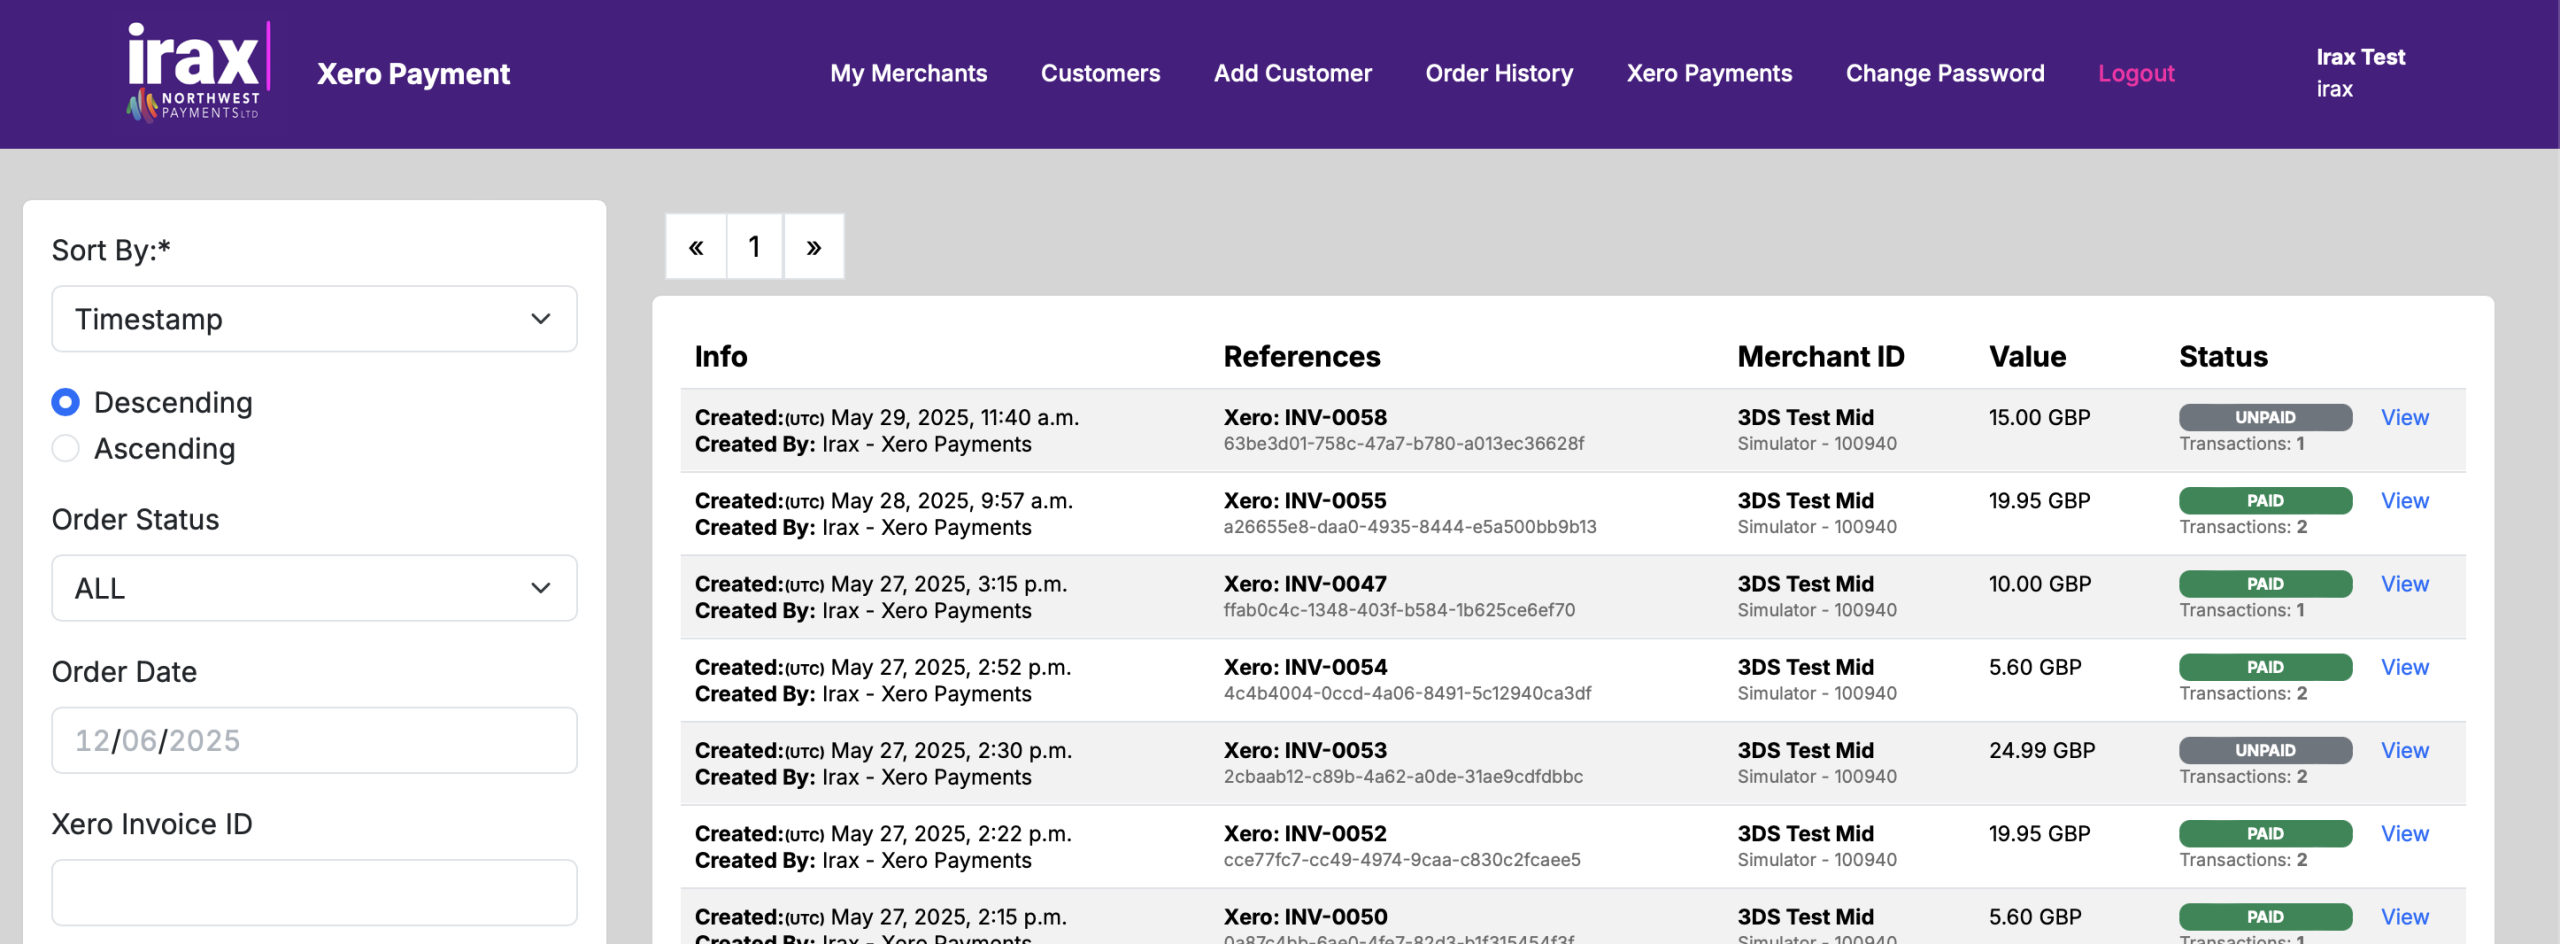Go to next page with » arrow
The width and height of the screenshot is (2560, 944).
[813, 246]
